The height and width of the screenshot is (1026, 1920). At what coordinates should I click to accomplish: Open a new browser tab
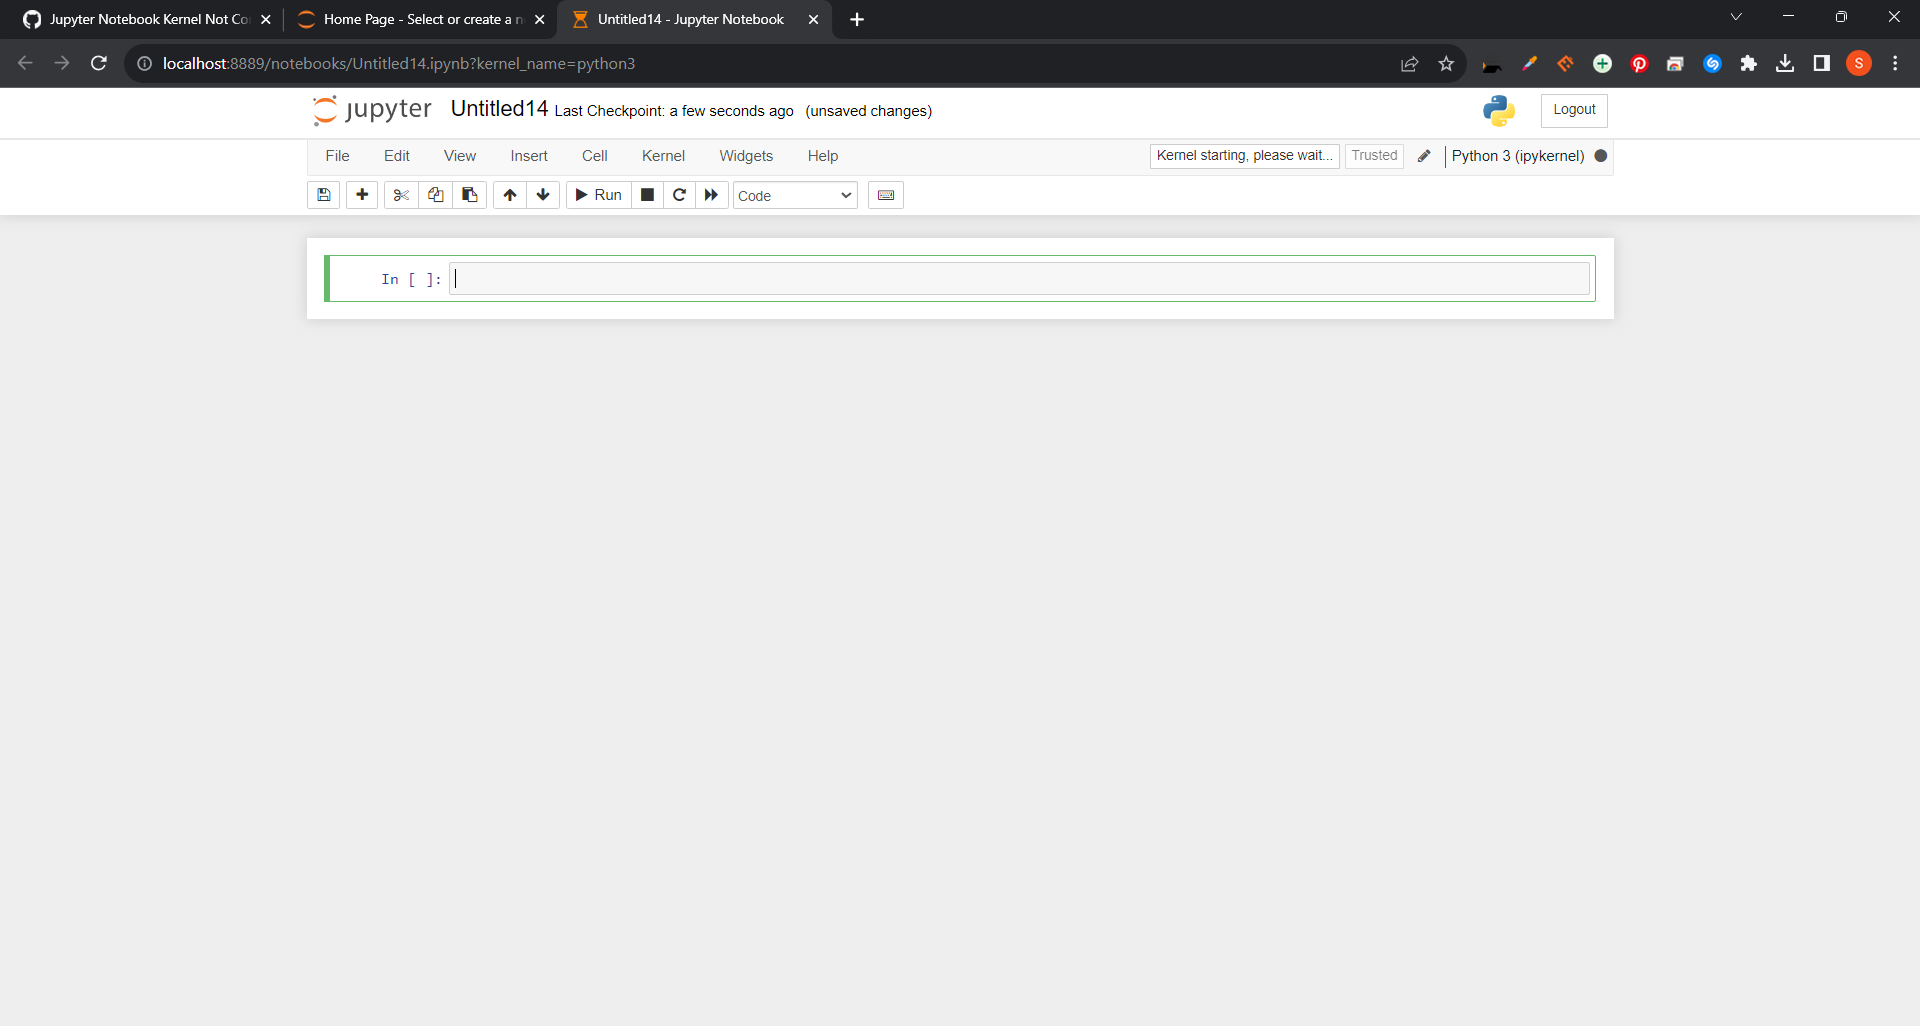click(x=857, y=19)
